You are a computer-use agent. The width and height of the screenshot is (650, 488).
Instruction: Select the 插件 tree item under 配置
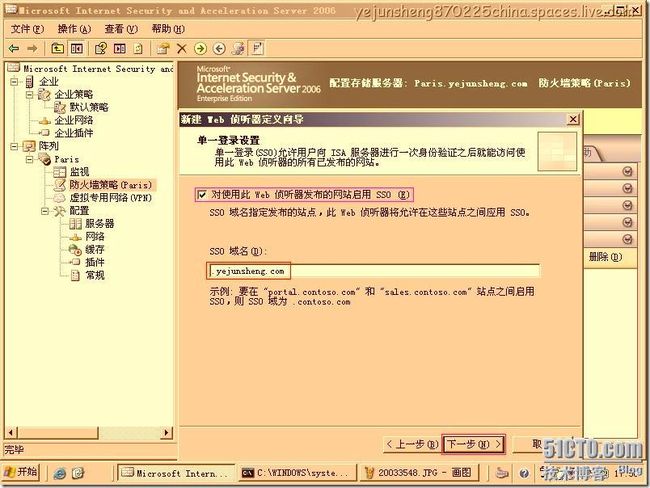(x=95, y=262)
